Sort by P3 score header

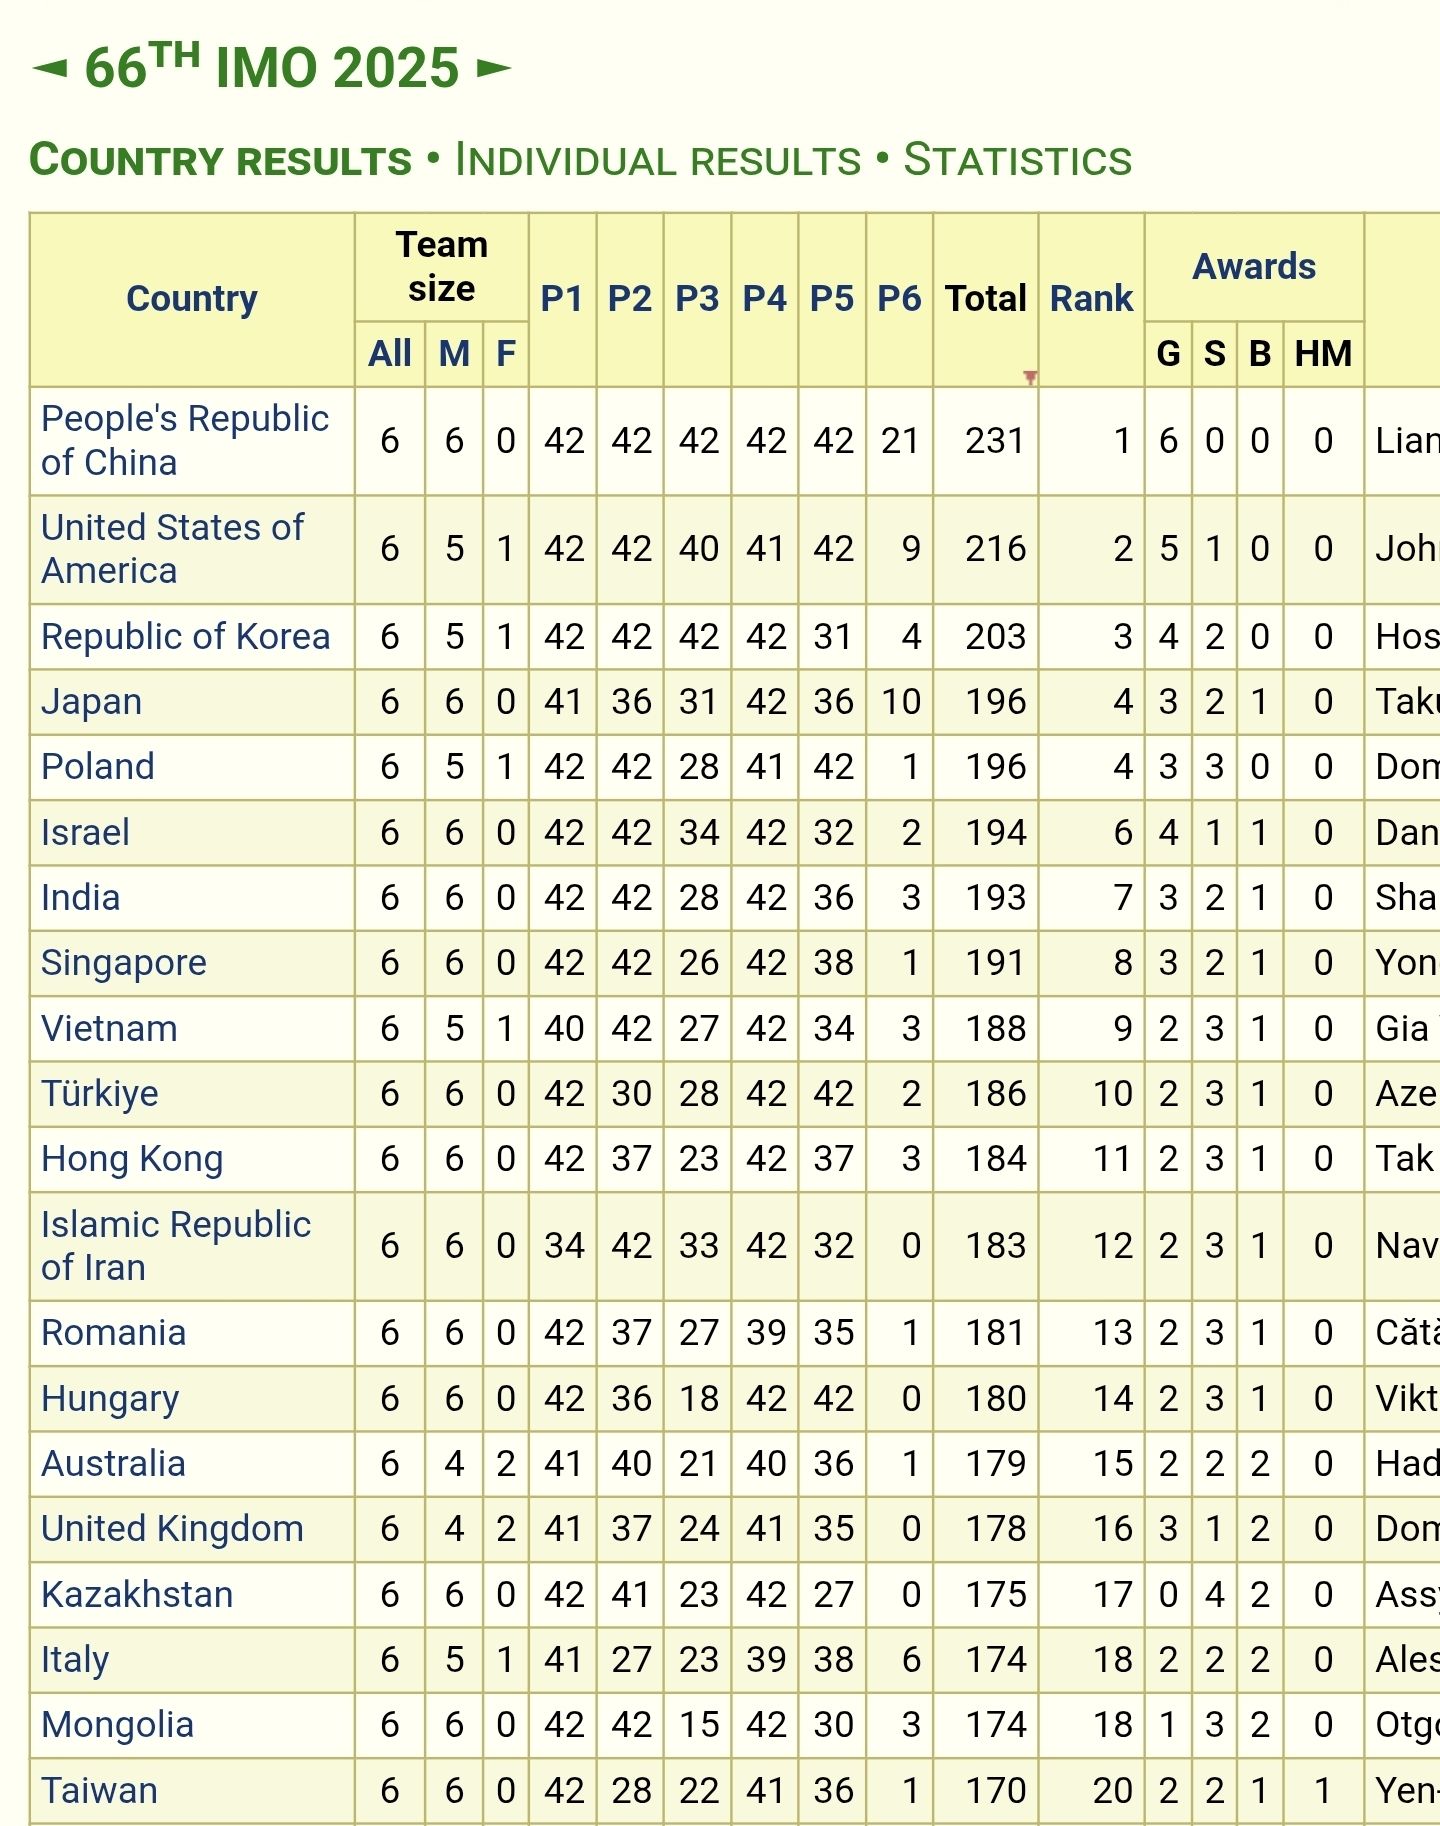[x=697, y=299]
